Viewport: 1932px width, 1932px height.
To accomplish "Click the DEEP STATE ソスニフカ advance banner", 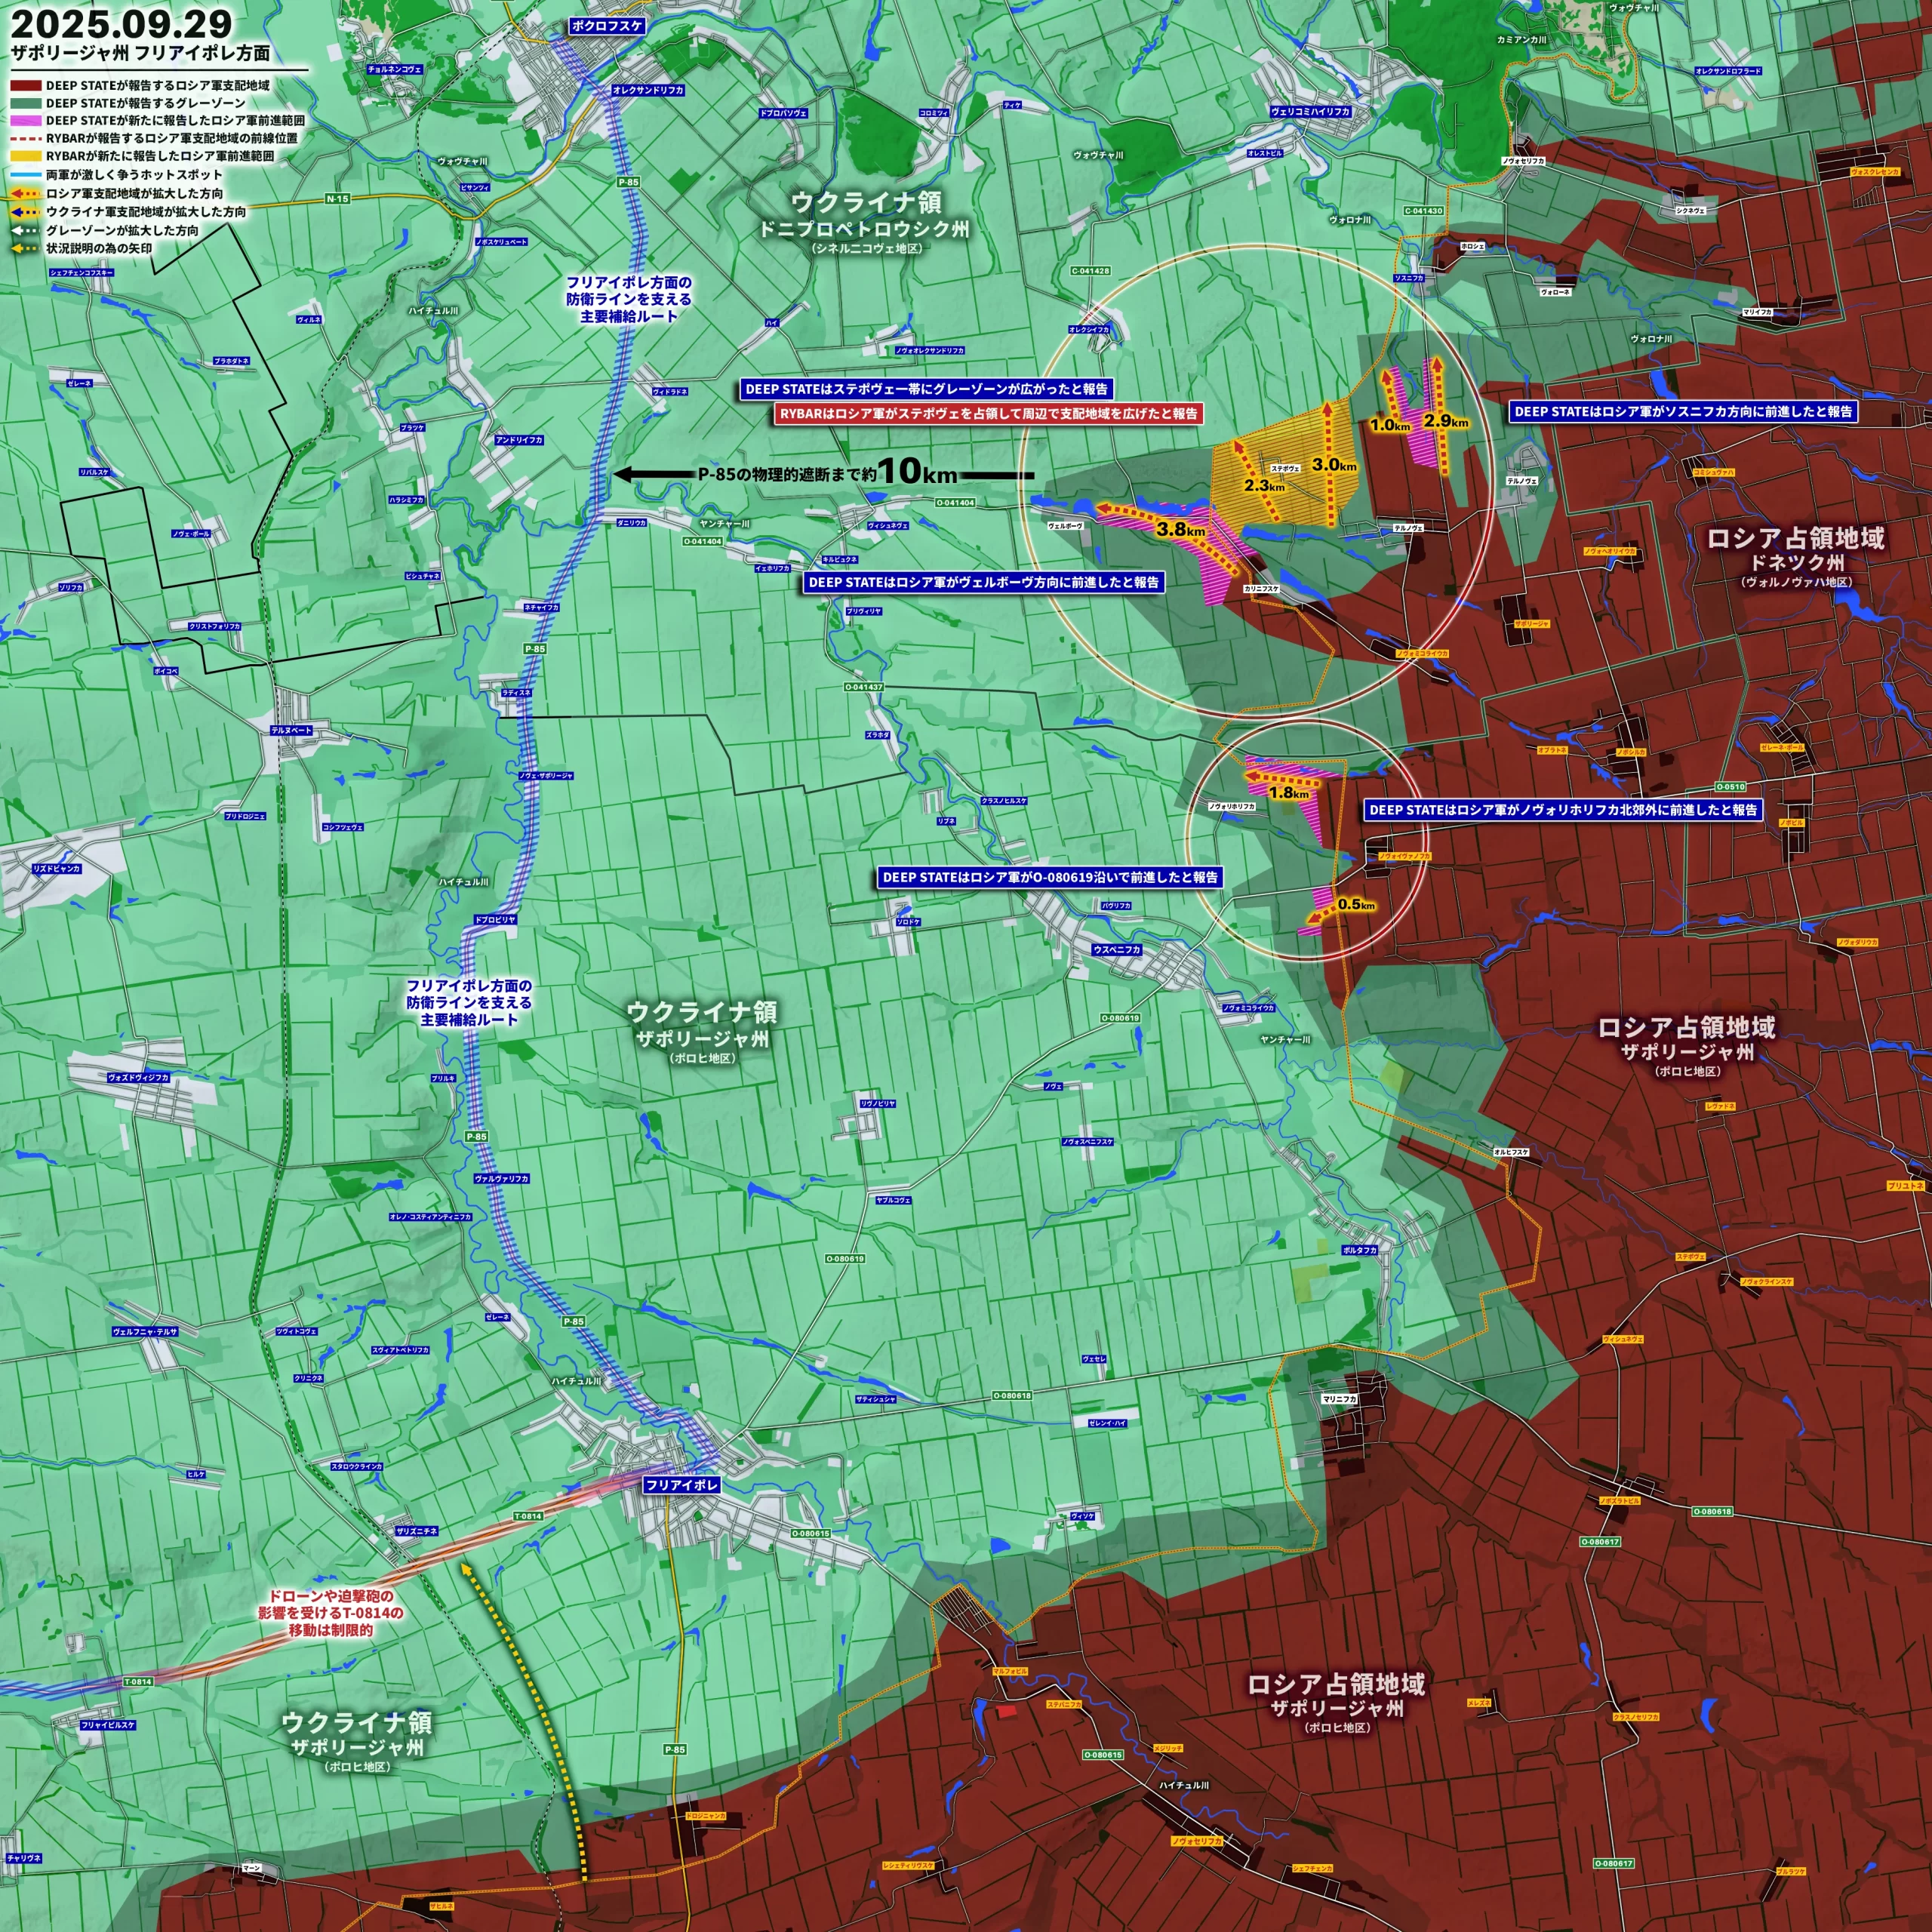I will (x=1683, y=411).
